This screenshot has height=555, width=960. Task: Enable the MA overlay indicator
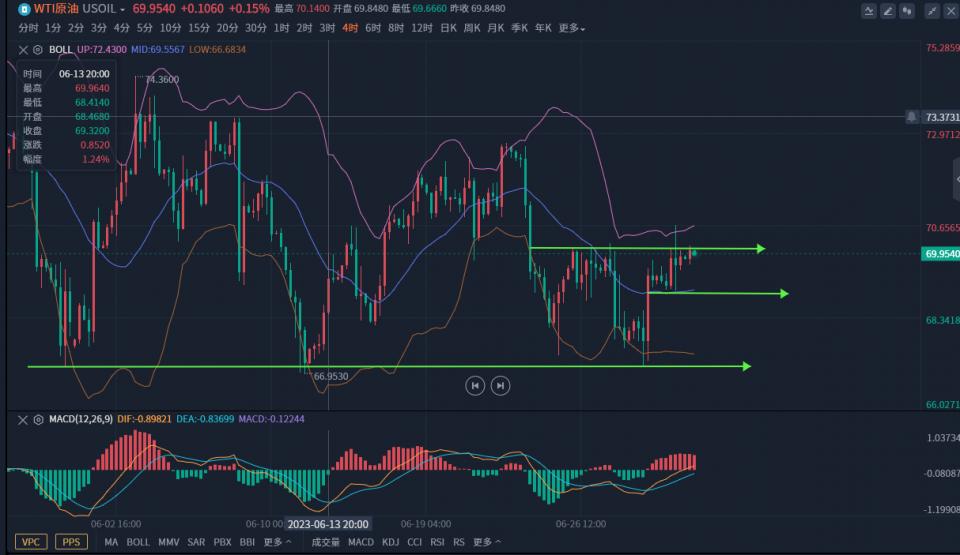(x=111, y=542)
